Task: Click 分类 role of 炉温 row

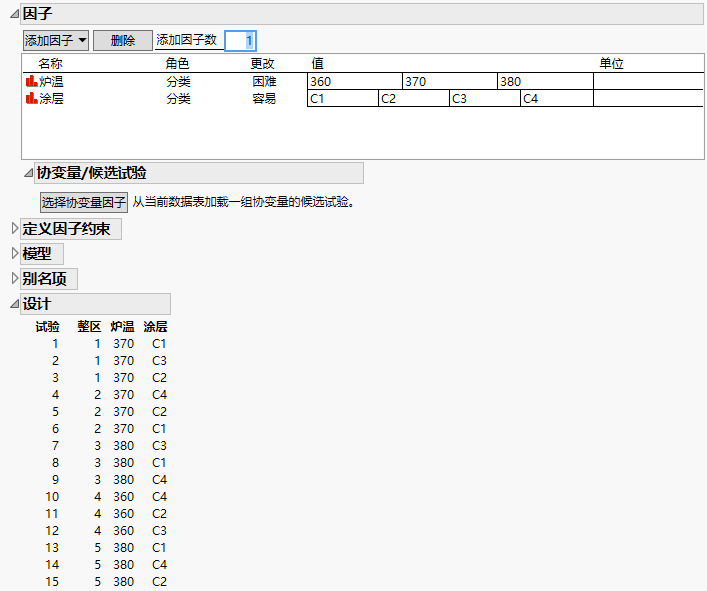Action: point(179,82)
